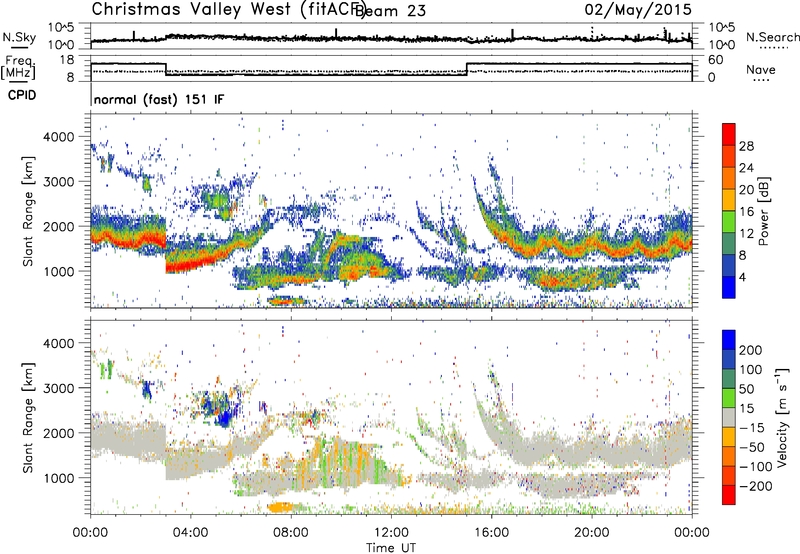Viewport: 800px width, 554px height.
Task: Click the blue velocity patch near 05:00 at 2200 km
Action: pyautogui.click(x=222, y=419)
